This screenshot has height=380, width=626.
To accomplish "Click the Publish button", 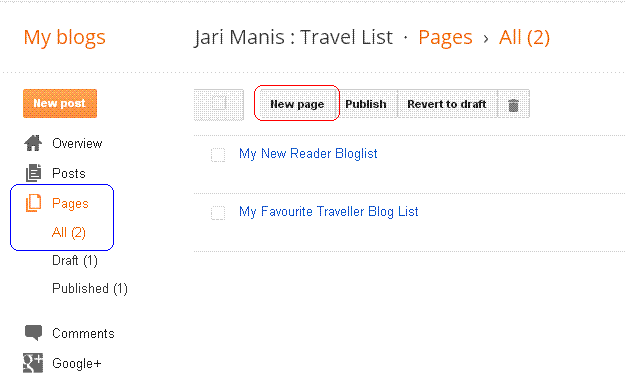I will click(x=366, y=104).
